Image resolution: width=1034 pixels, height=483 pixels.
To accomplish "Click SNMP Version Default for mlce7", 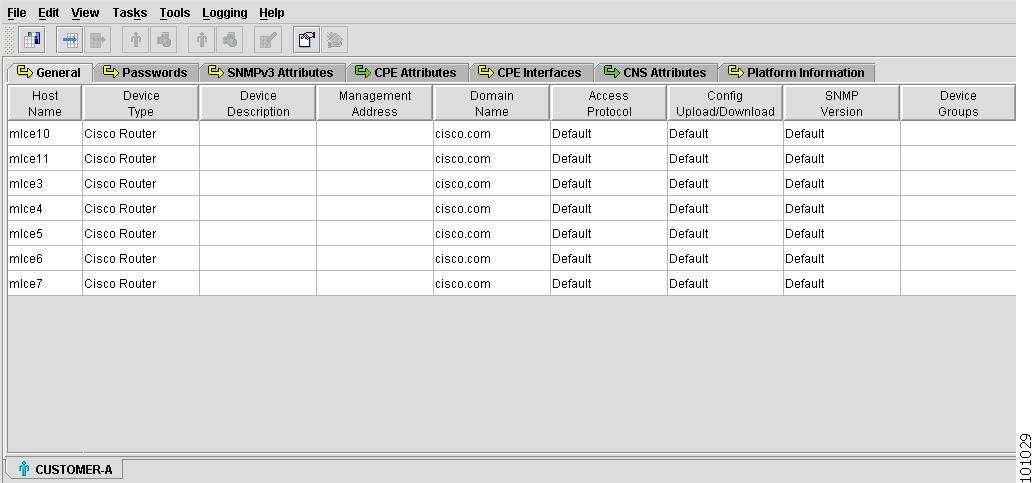I will [x=841, y=284].
